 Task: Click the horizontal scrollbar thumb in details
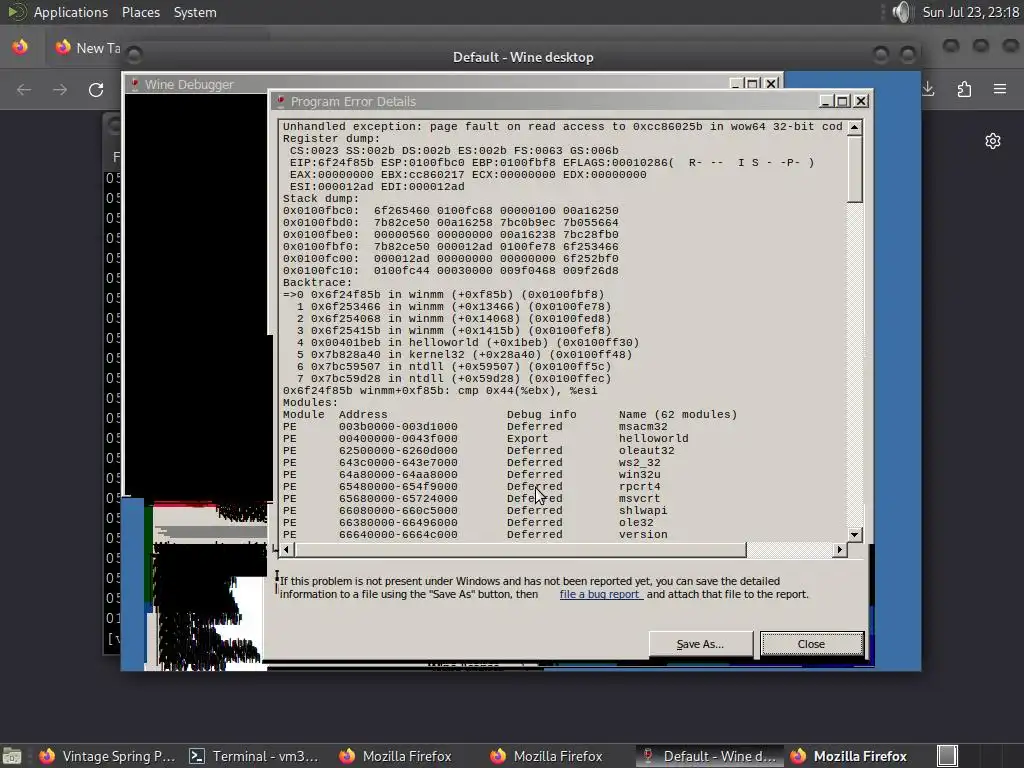[x=519, y=550]
